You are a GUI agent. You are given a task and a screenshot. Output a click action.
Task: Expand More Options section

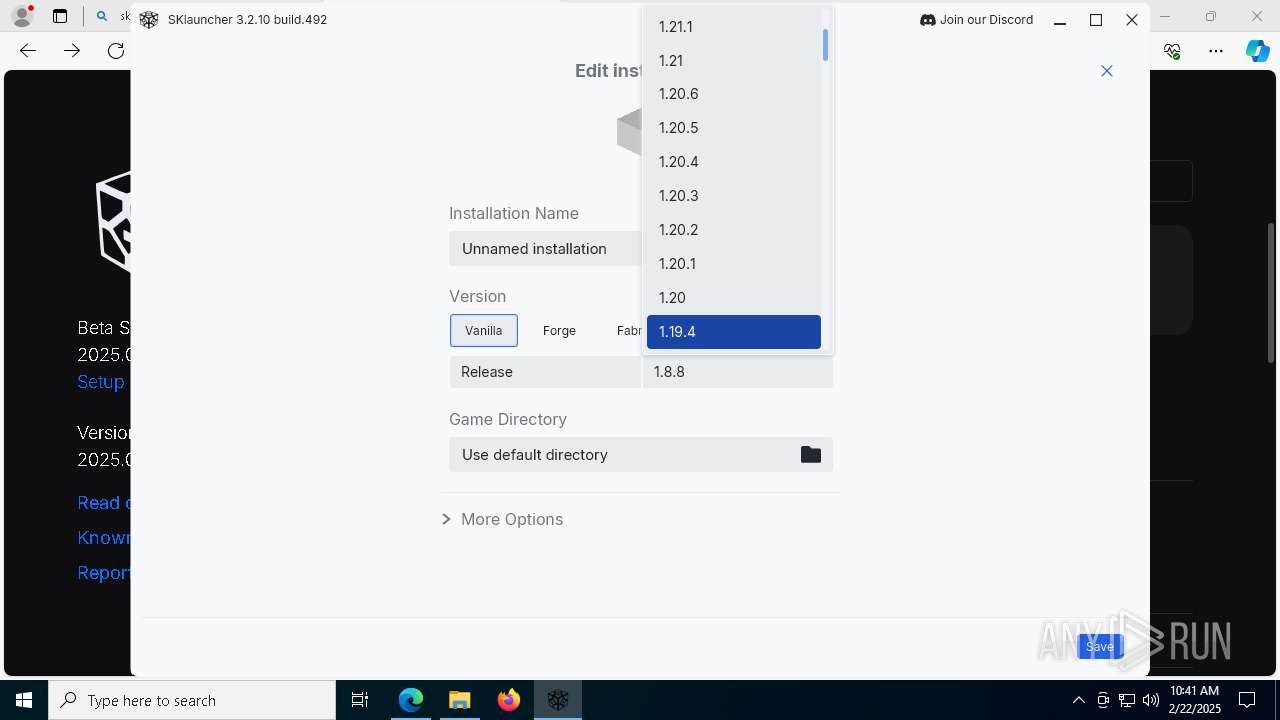[503, 519]
